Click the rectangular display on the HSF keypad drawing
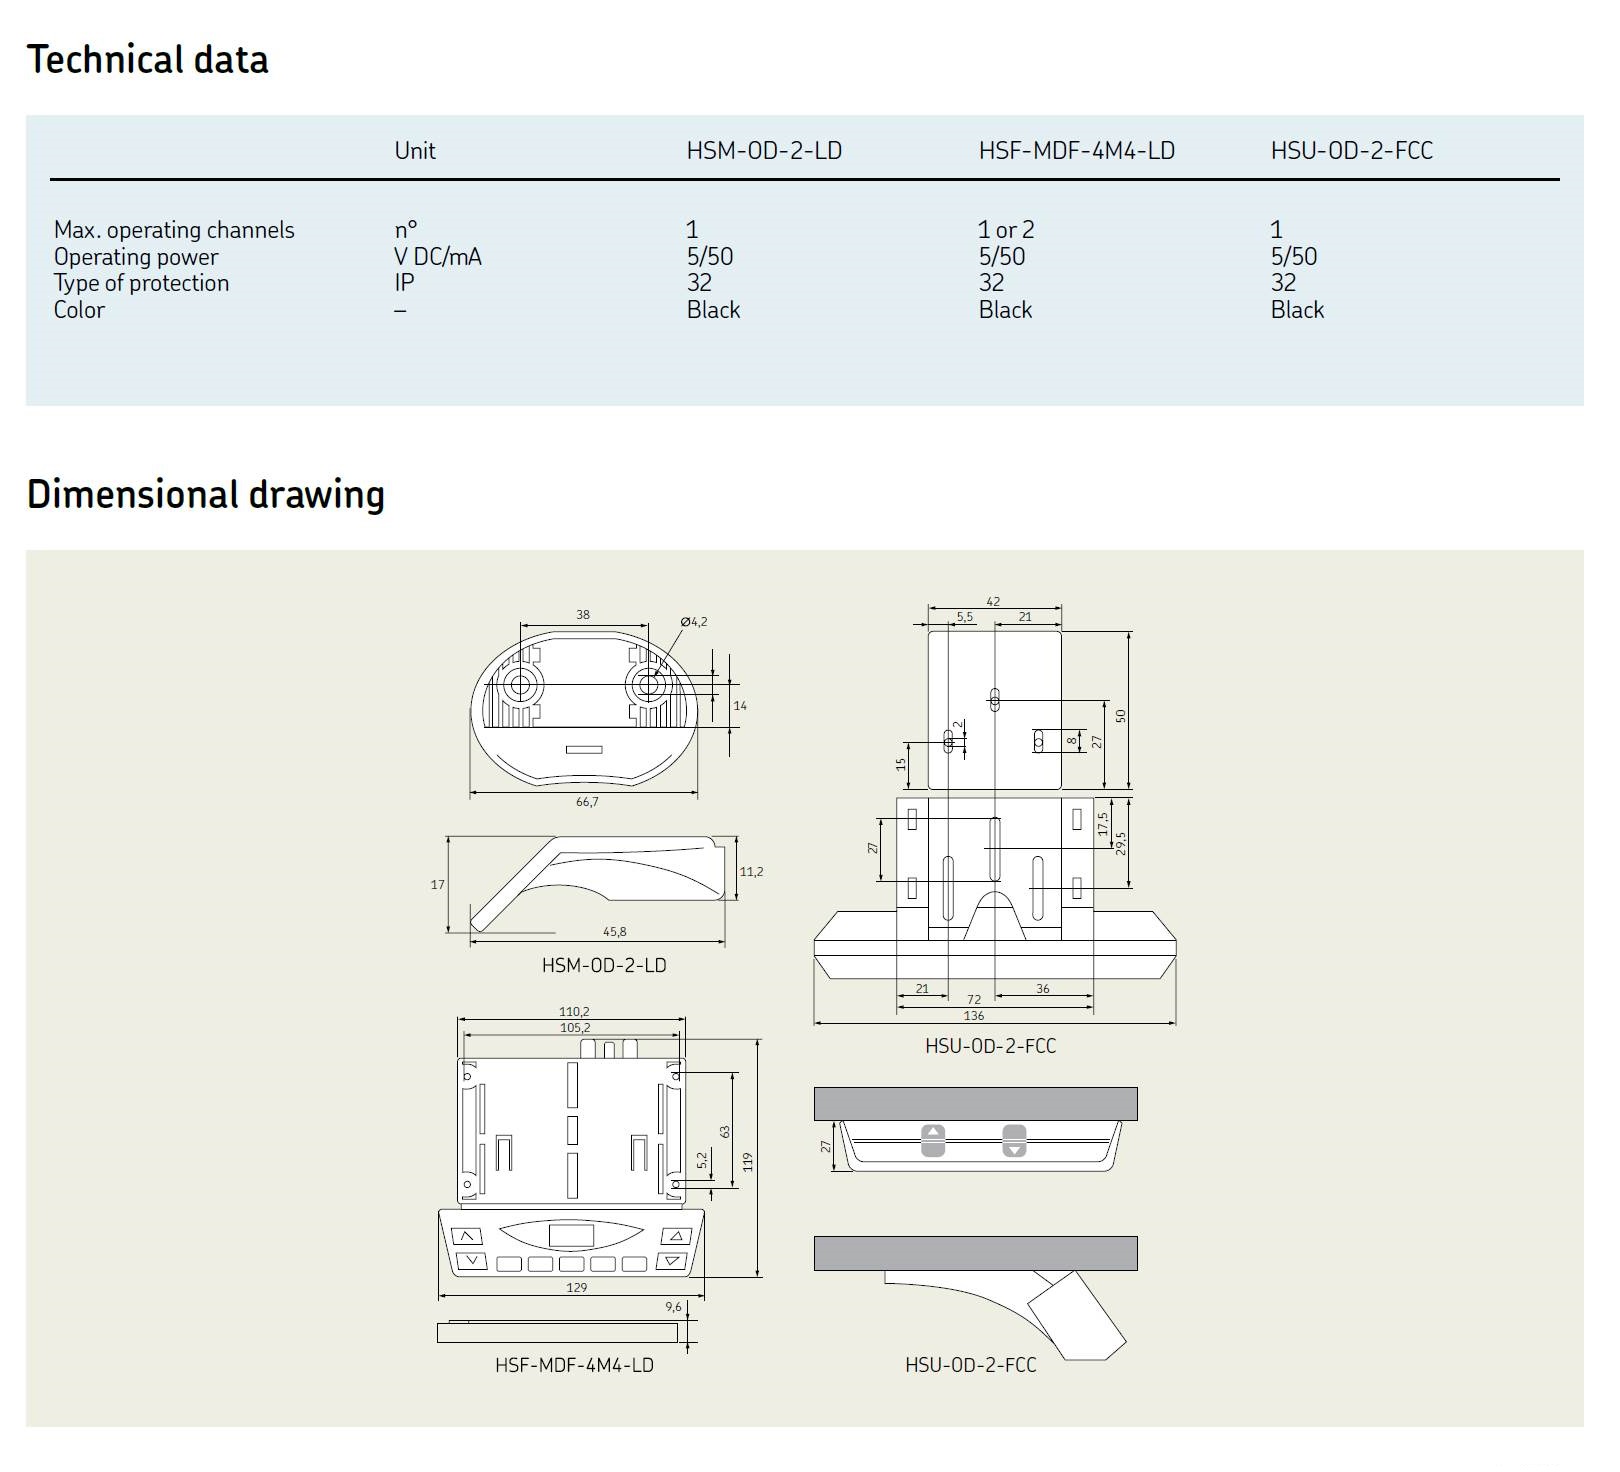1620x1472 pixels. point(571,1235)
